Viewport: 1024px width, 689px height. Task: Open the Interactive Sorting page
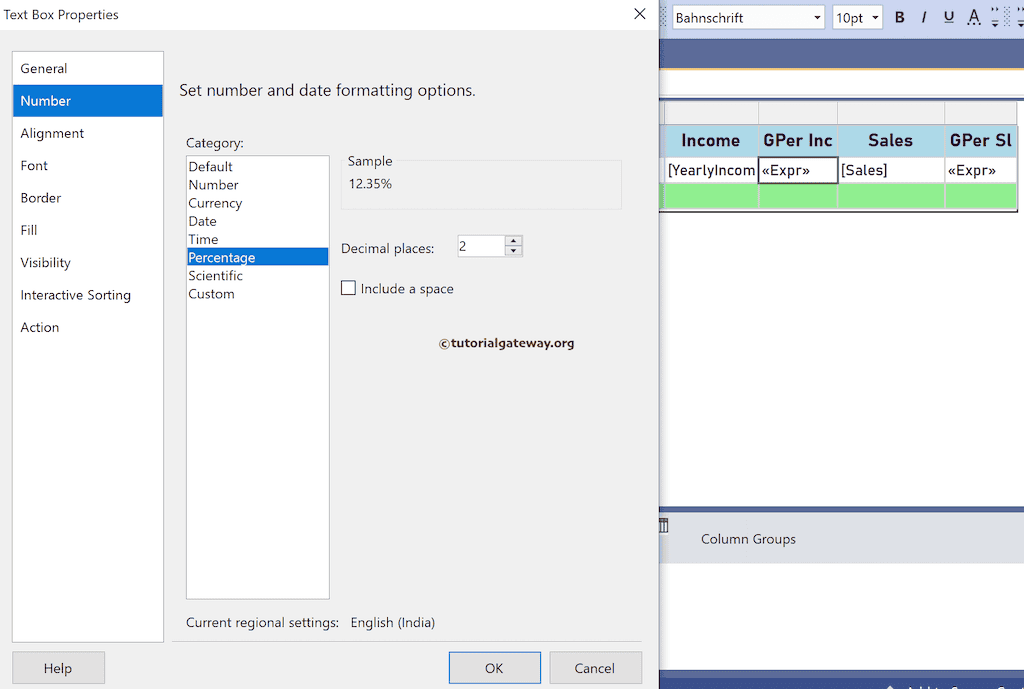(88, 295)
